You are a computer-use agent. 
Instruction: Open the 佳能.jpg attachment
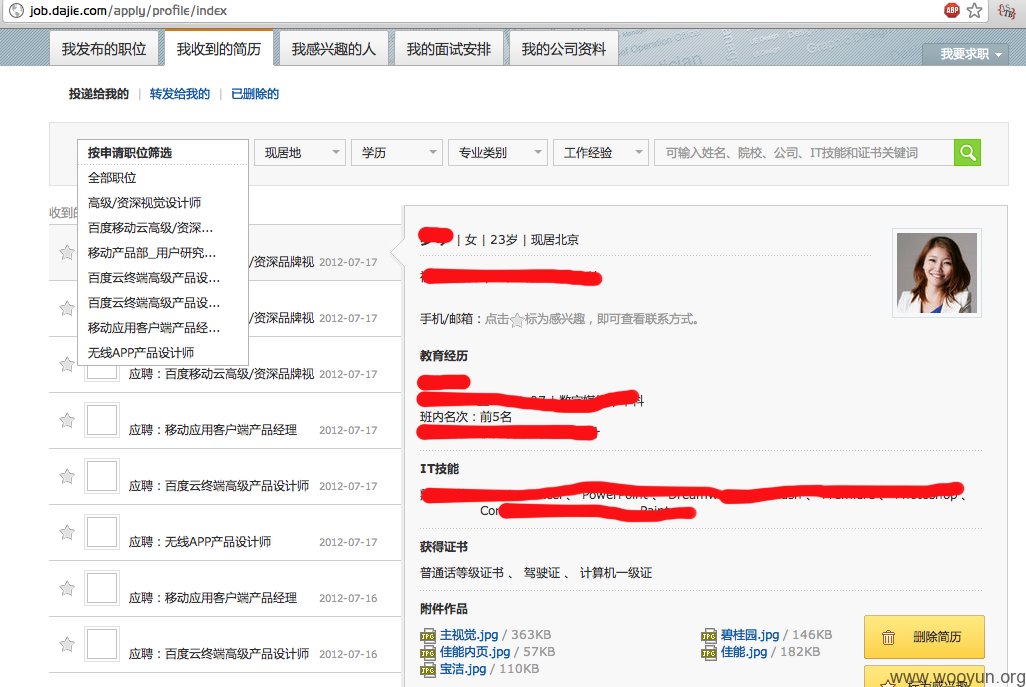click(x=744, y=652)
